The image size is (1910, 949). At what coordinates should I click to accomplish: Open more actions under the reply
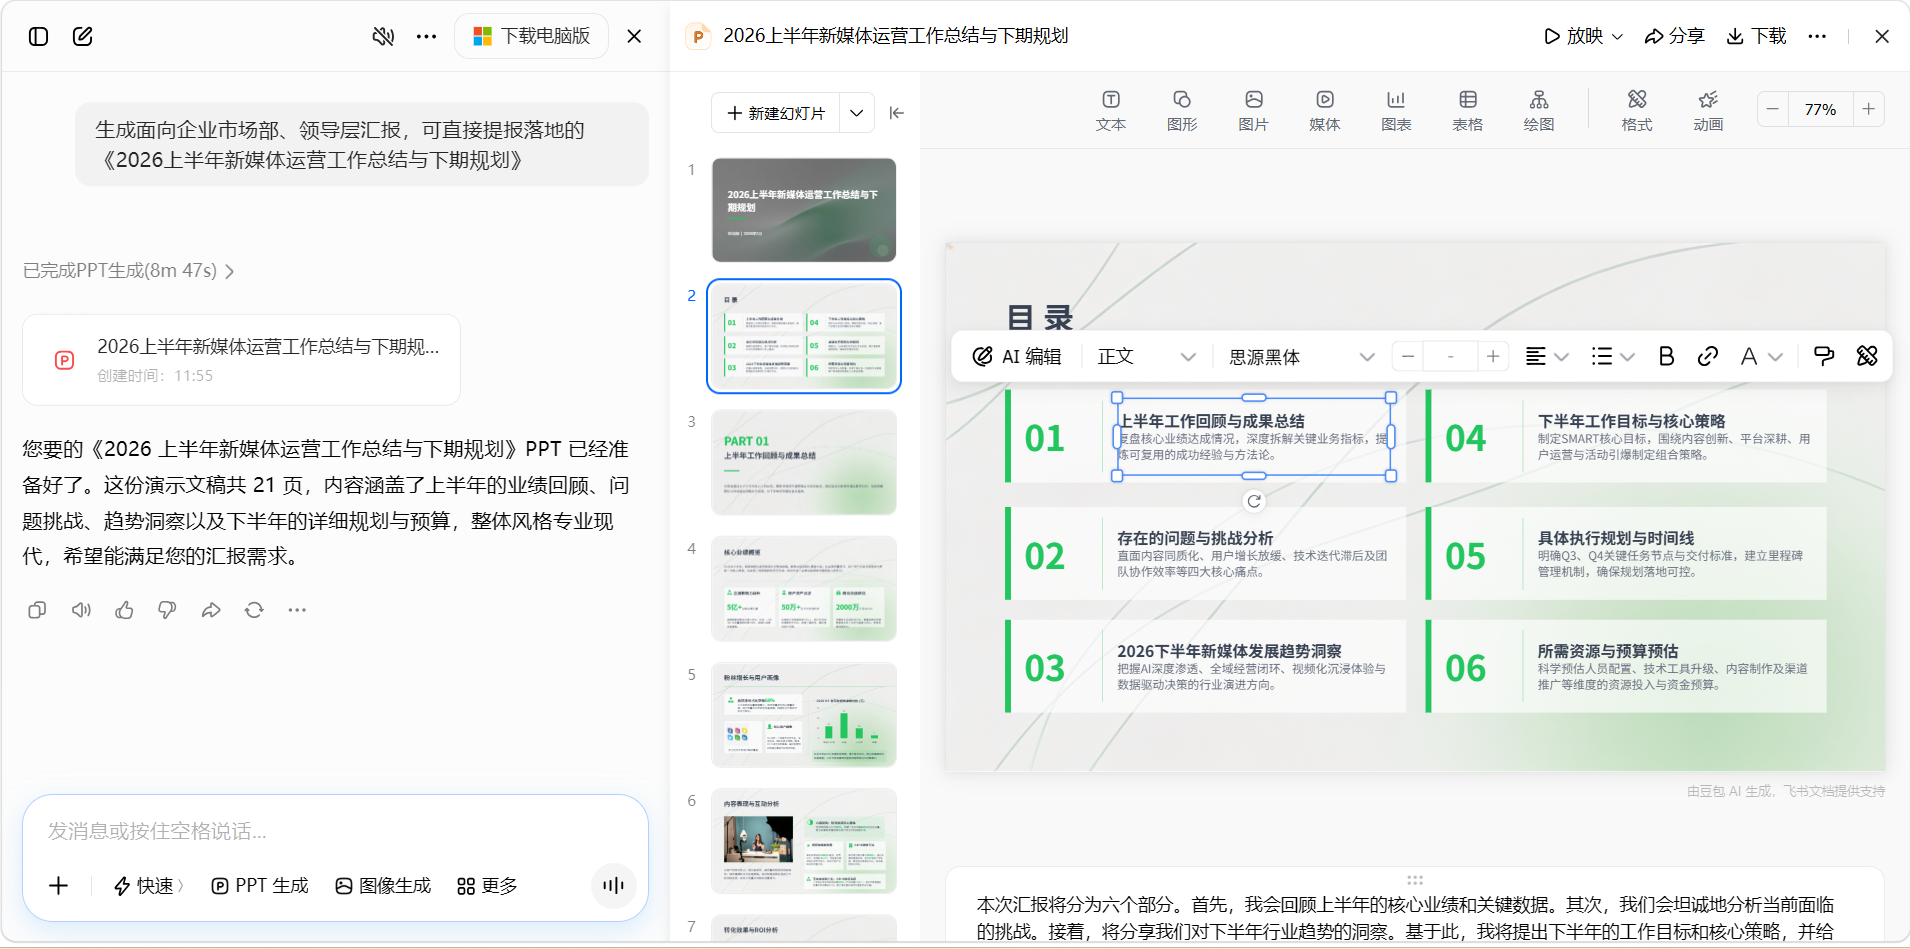click(x=297, y=610)
